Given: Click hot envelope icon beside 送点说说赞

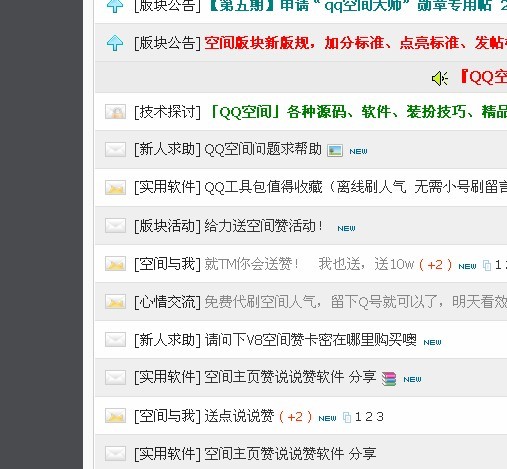Looking at the screenshot, I should click(x=115, y=416).
